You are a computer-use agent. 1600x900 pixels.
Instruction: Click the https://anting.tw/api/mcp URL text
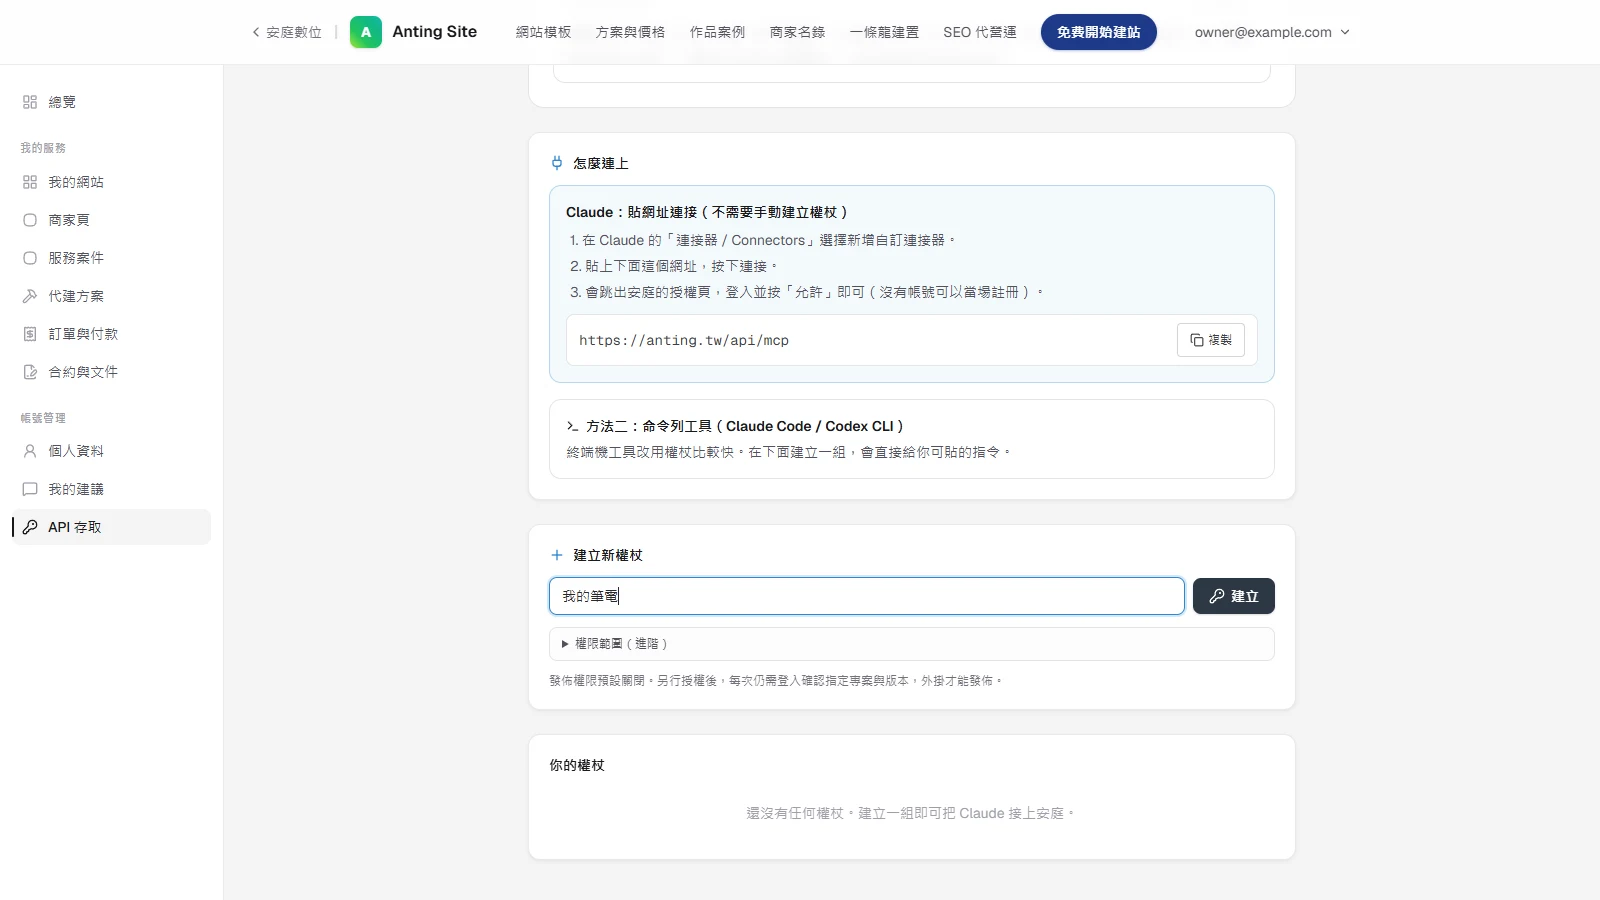(684, 340)
